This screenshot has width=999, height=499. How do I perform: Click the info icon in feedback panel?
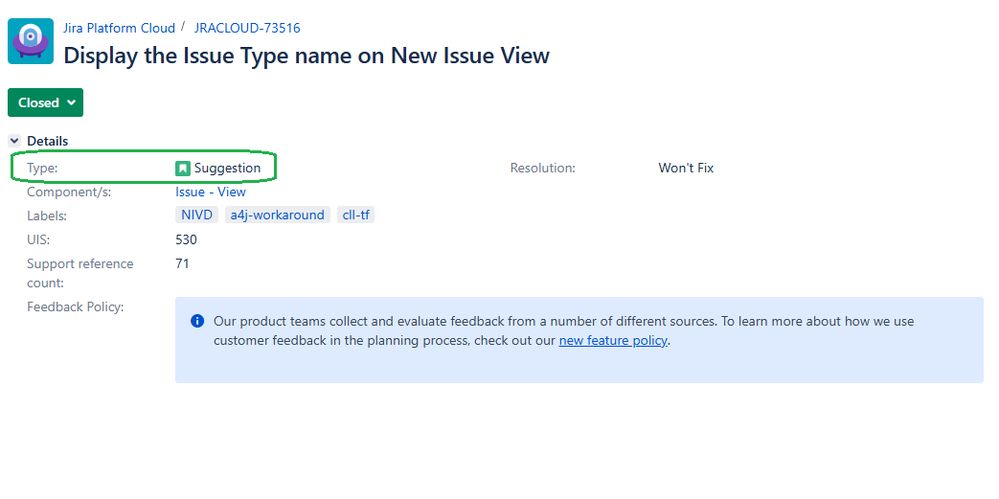[x=198, y=321]
